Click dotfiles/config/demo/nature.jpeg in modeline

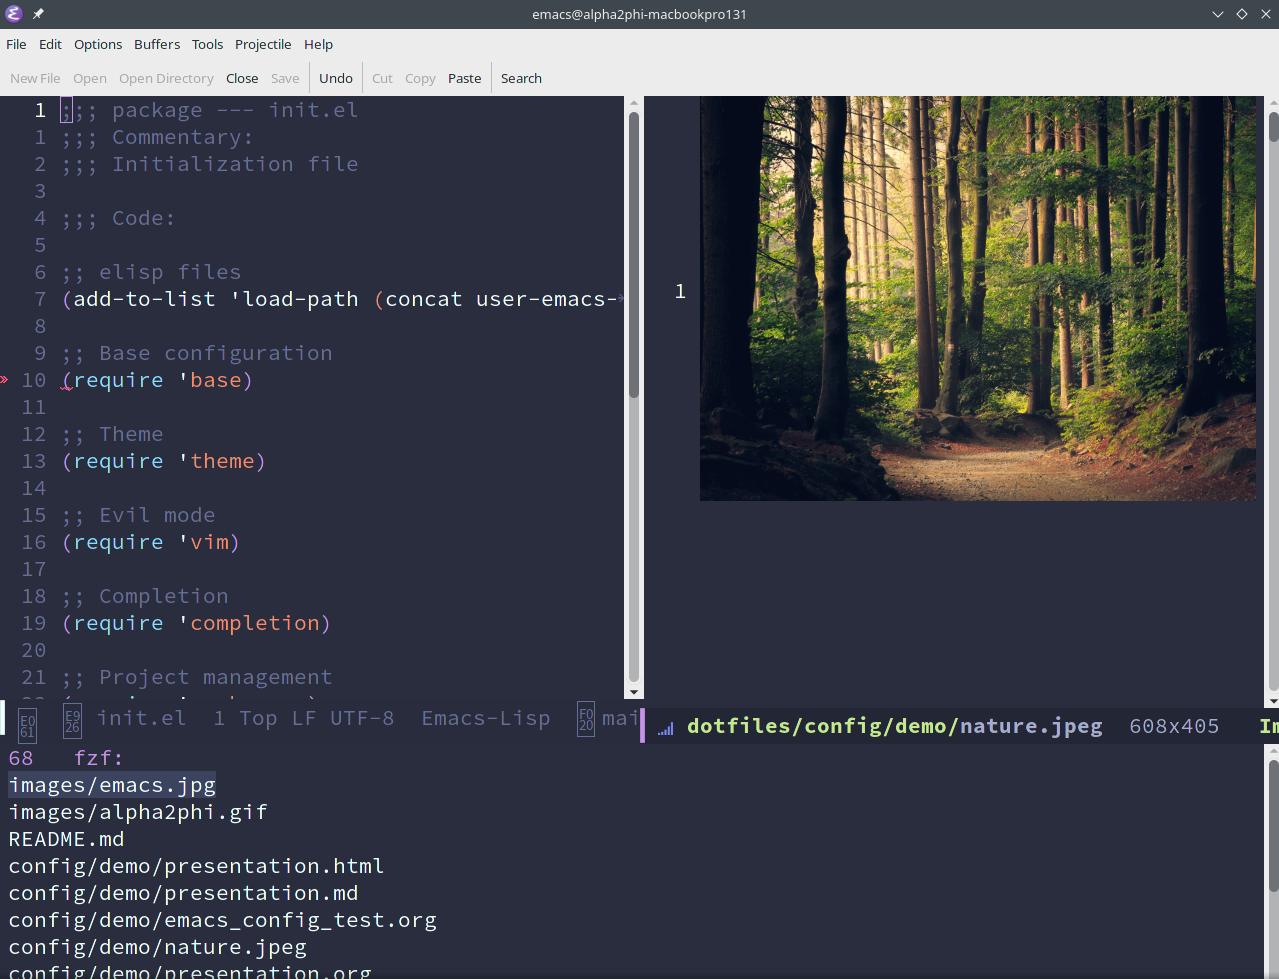(894, 726)
